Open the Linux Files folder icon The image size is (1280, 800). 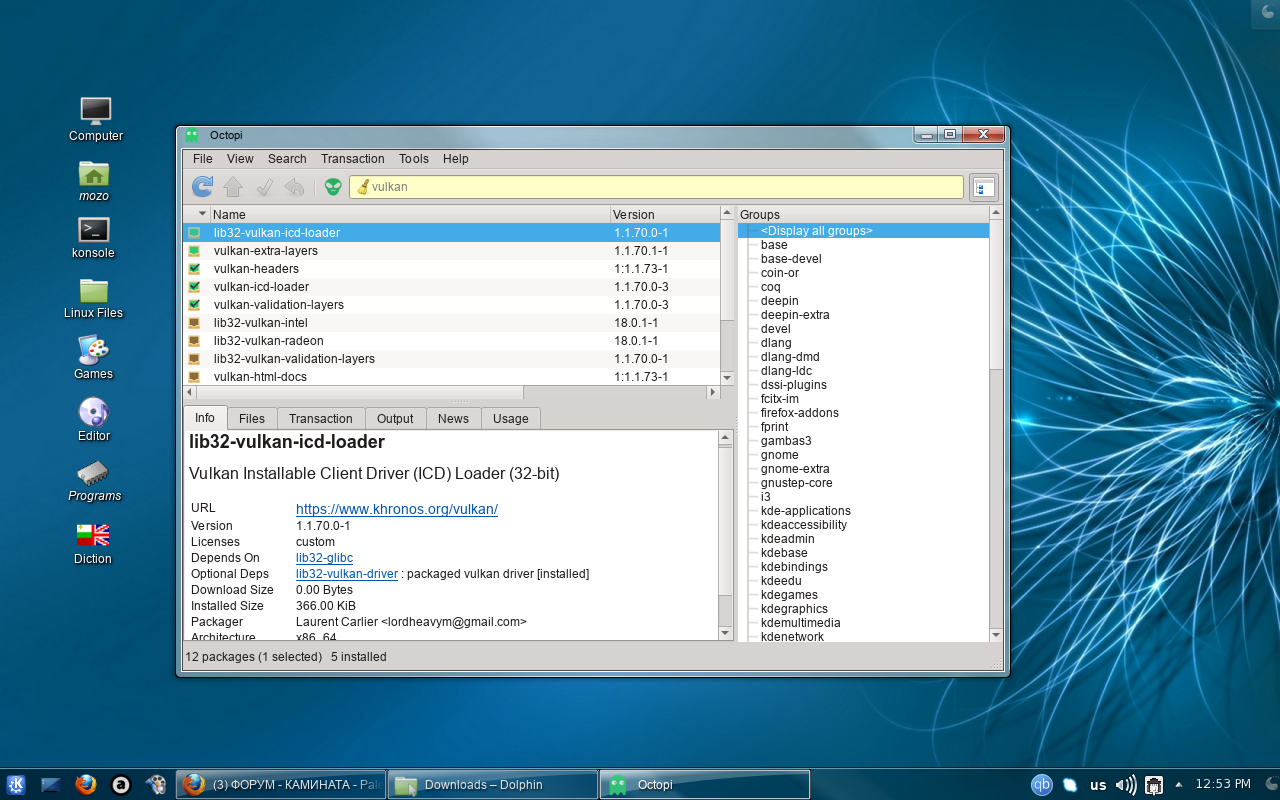[94, 290]
